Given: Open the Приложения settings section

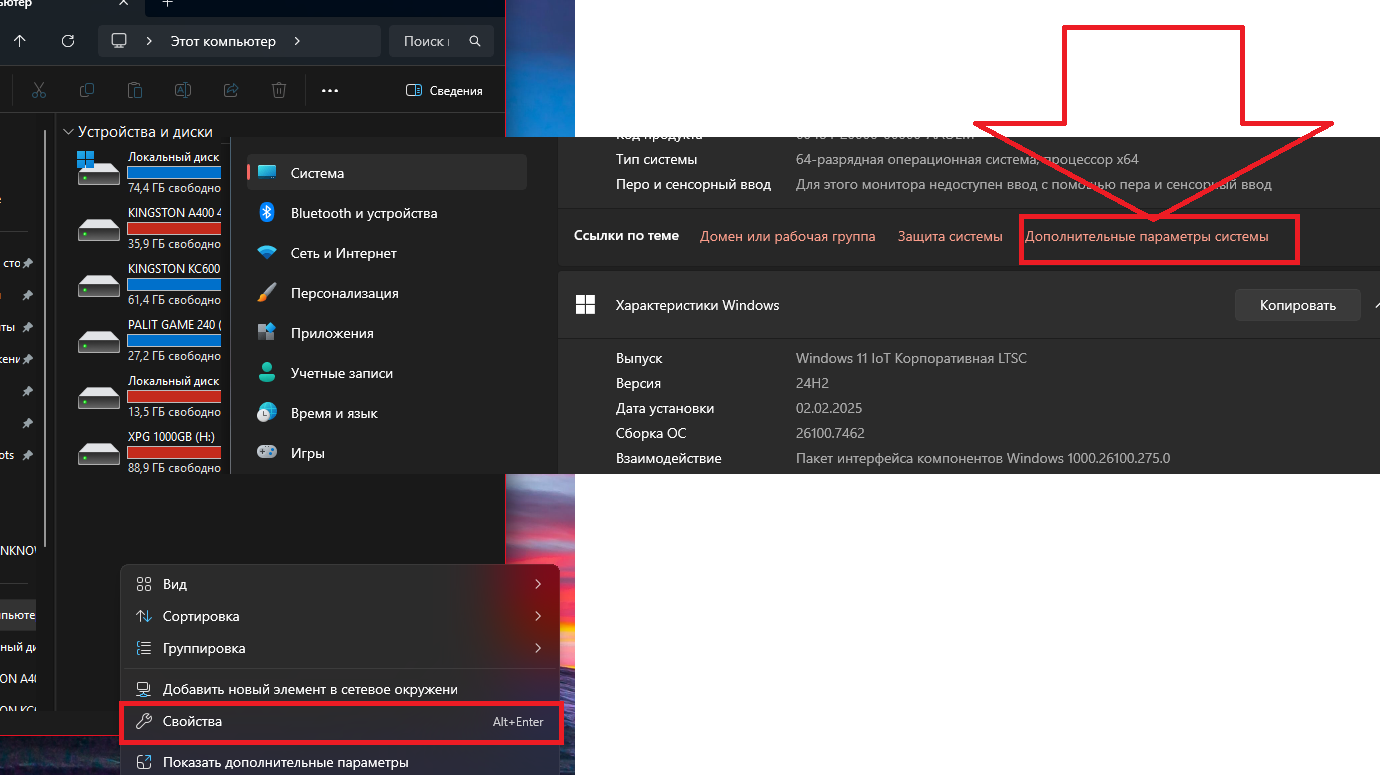Looking at the screenshot, I should [x=387, y=333].
